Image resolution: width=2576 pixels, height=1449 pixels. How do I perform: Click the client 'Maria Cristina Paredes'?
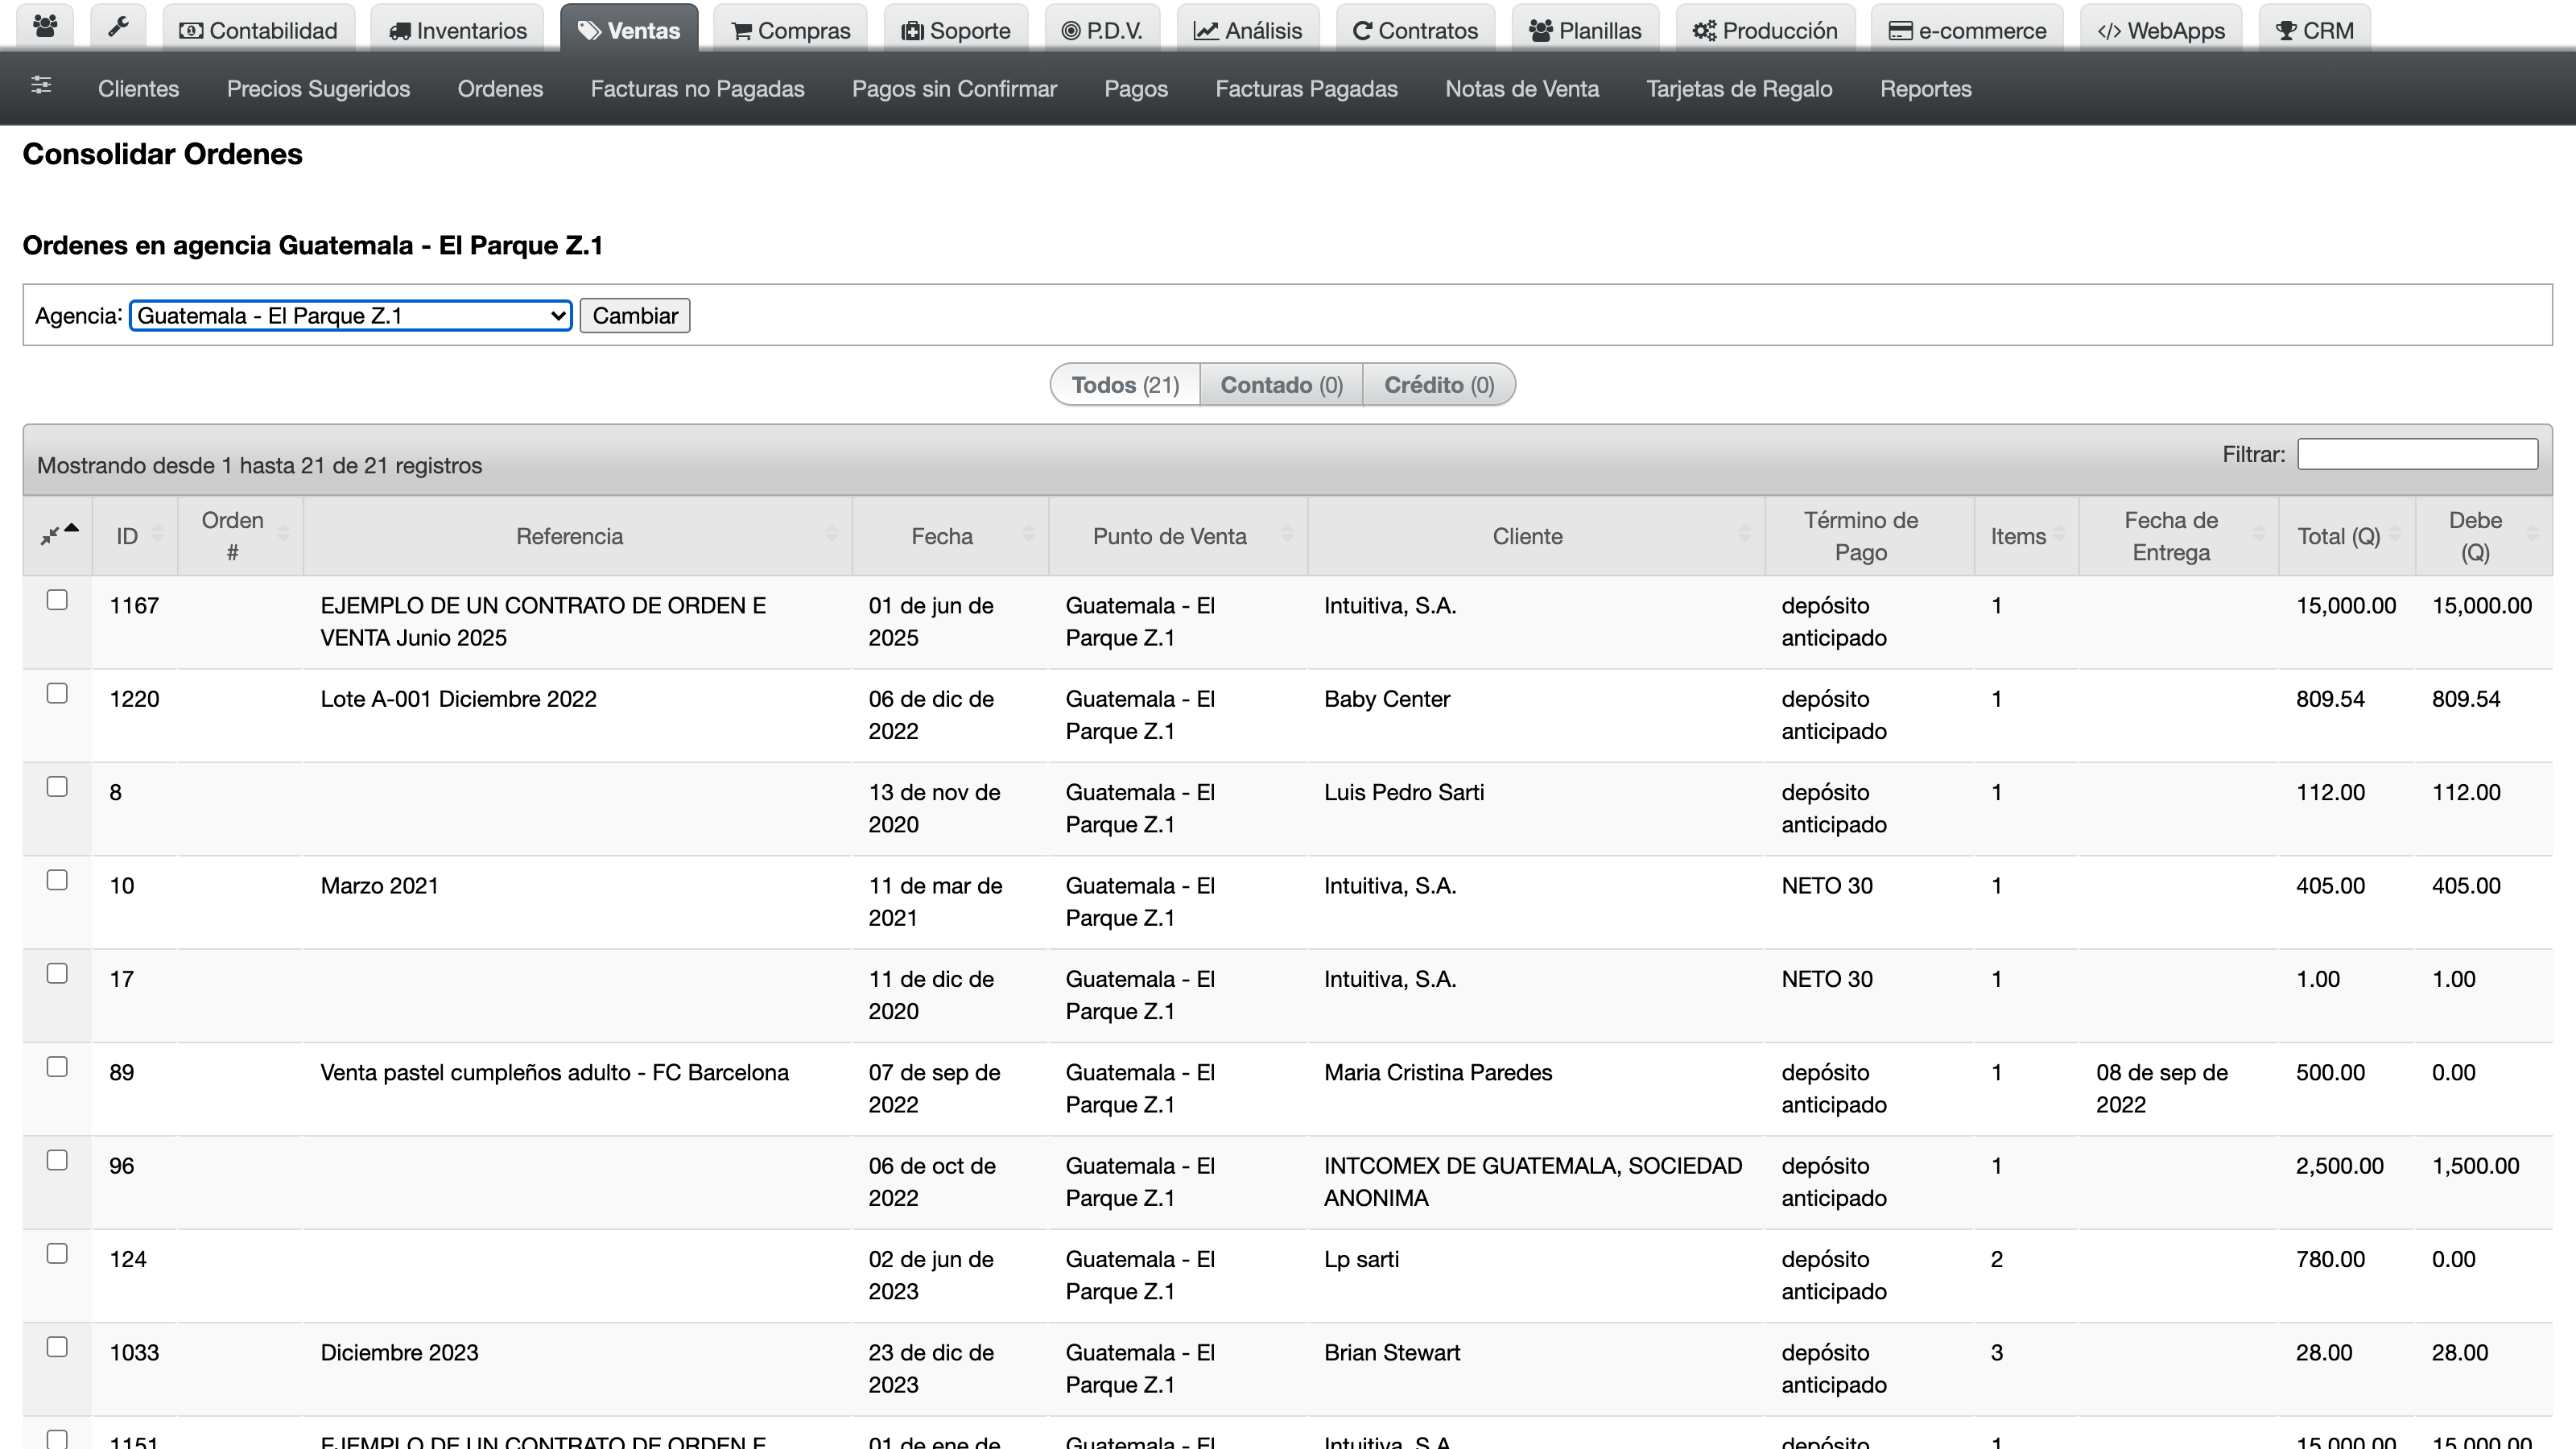(x=1438, y=1072)
